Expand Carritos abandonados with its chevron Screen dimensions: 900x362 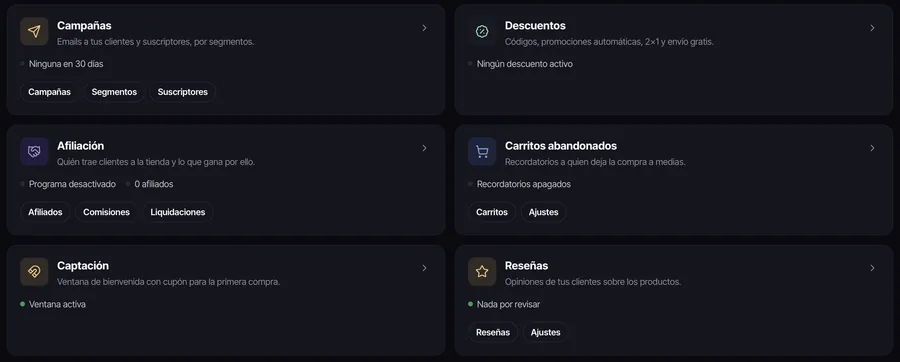point(872,148)
